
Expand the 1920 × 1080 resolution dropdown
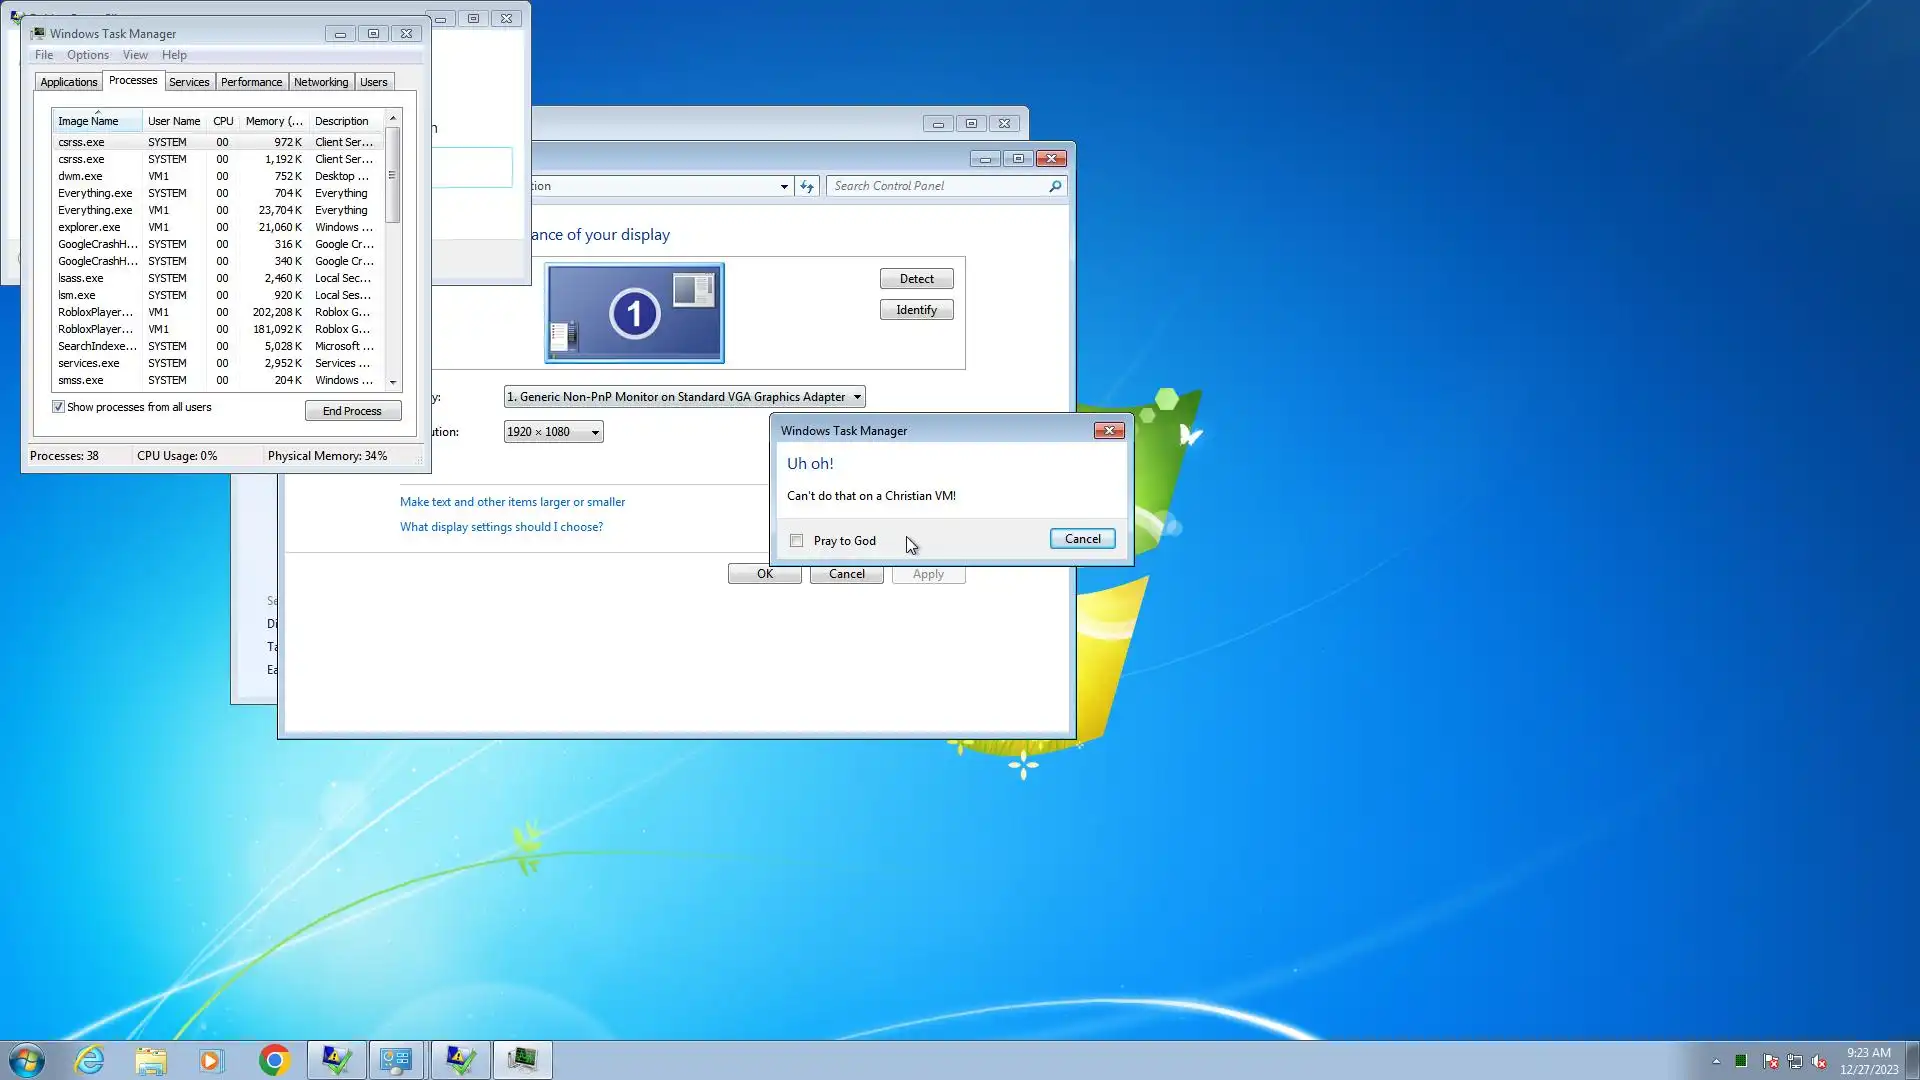point(553,432)
